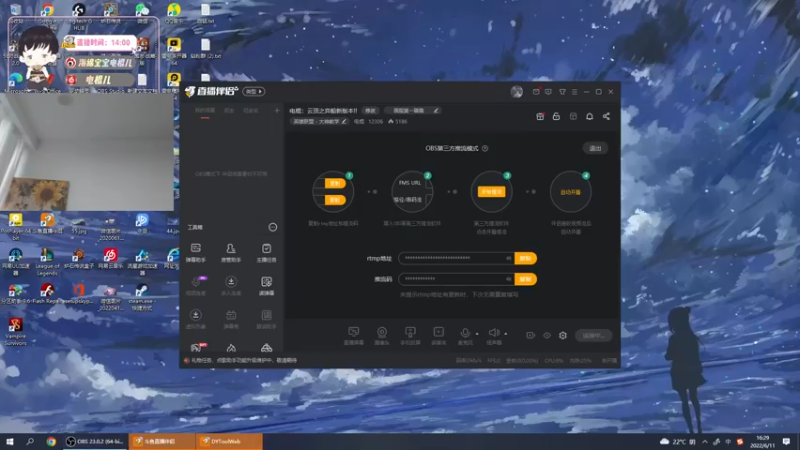Viewport: 800px width, 450px height.
Task: Add the camera source (摄像头)
Action: coord(382,336)
